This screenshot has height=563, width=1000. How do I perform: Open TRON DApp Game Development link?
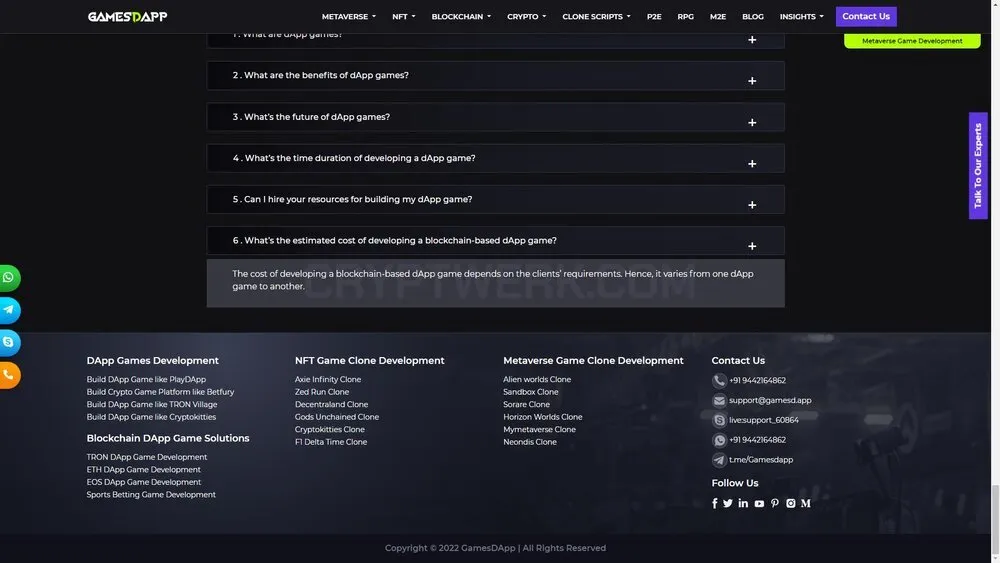click(x=147, y=457)
